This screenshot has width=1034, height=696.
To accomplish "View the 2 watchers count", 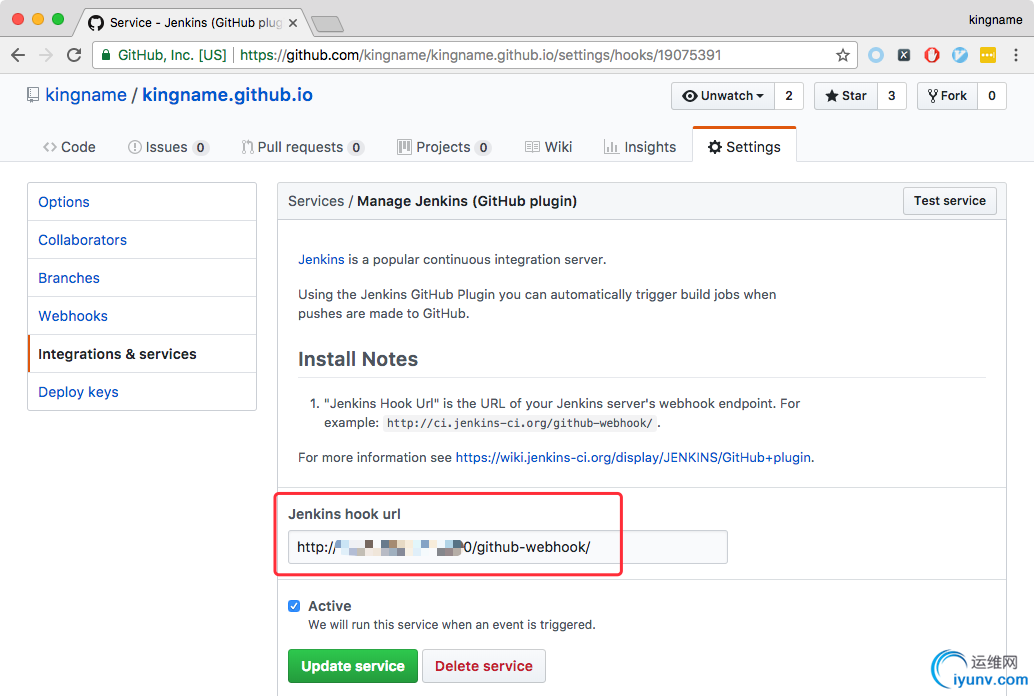I will coord(789,96).
